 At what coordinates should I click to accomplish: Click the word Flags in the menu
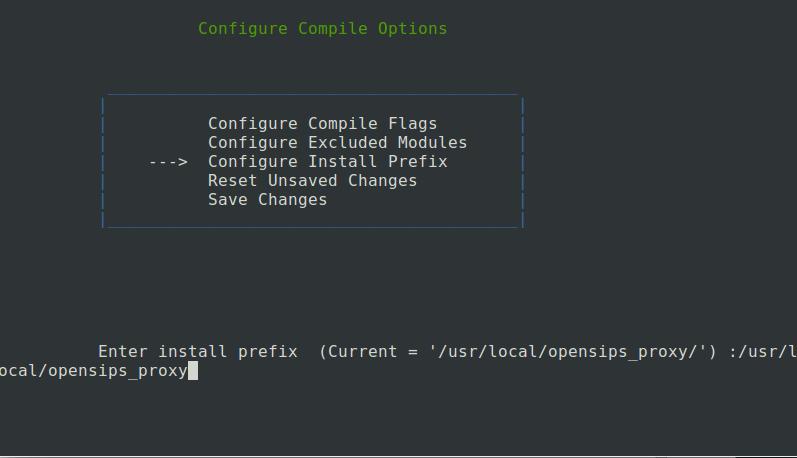tap(413, 124)
